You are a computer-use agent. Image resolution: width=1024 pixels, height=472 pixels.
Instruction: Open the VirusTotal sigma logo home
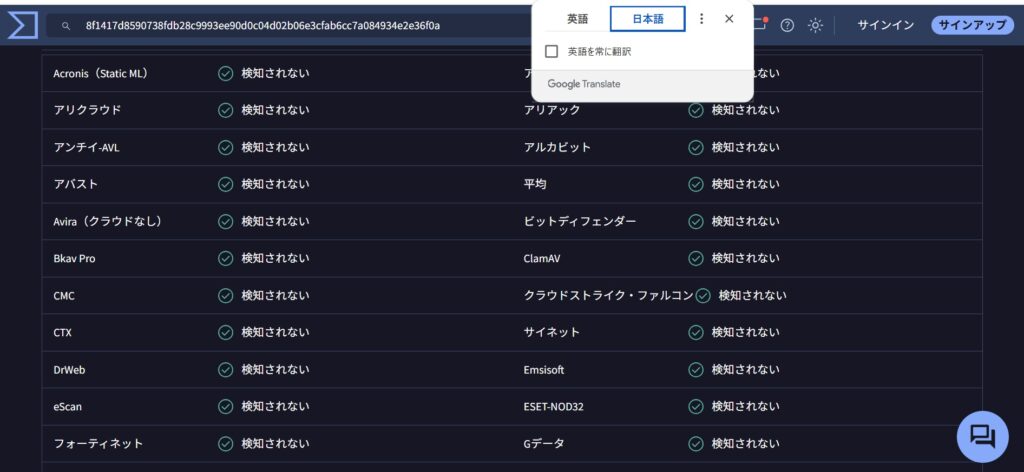click(23, 26)
